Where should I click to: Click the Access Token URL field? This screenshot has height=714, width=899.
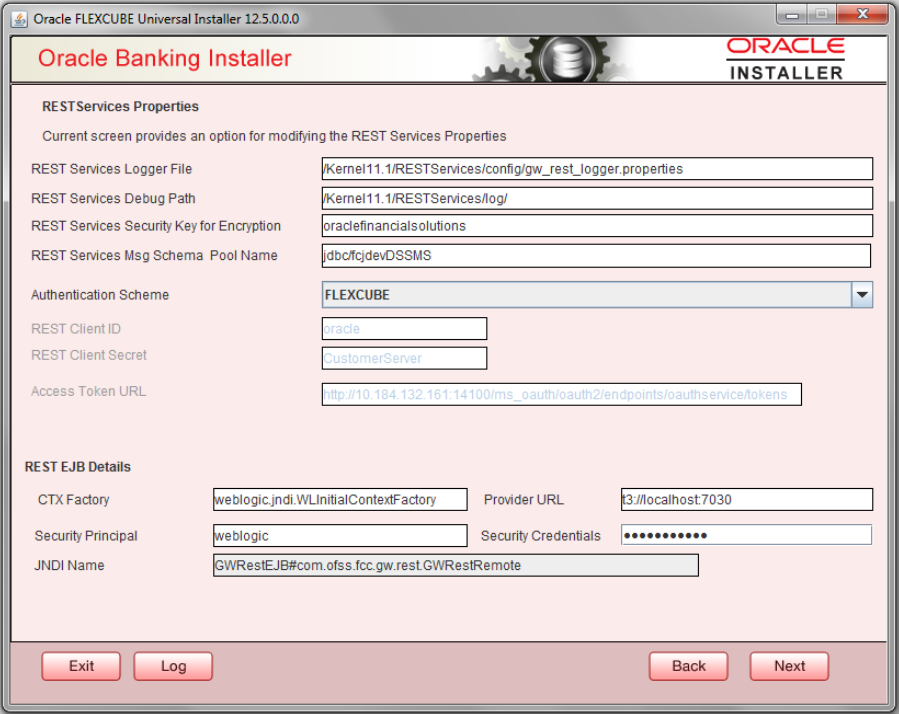click(561, 395)
